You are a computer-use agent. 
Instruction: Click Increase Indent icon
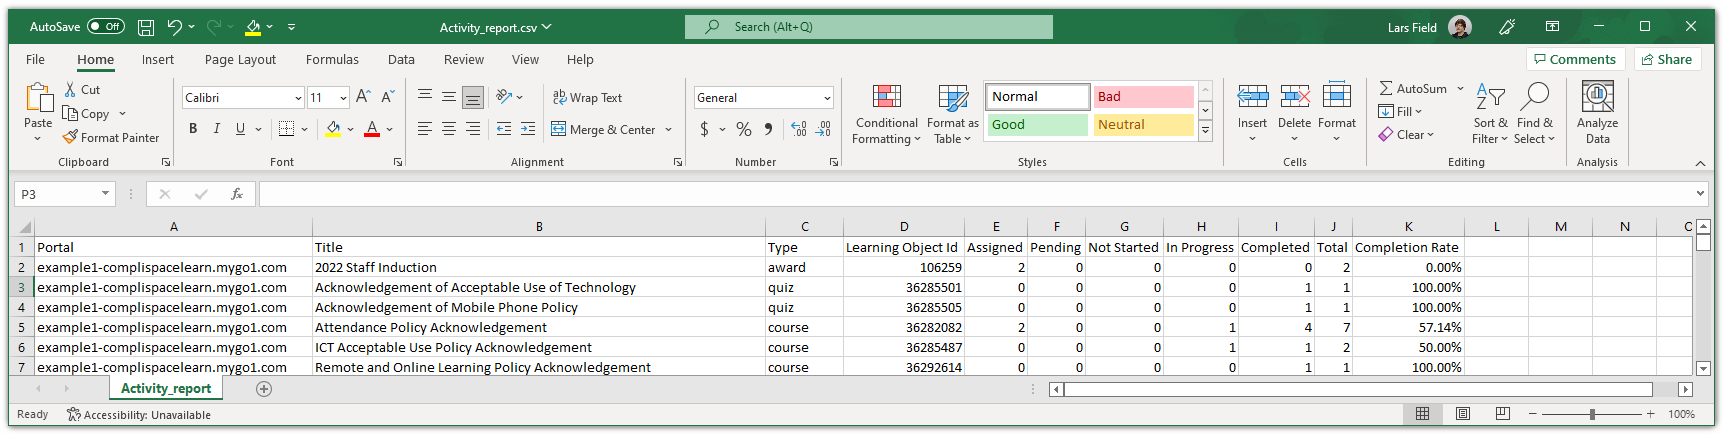click(528, 128)
